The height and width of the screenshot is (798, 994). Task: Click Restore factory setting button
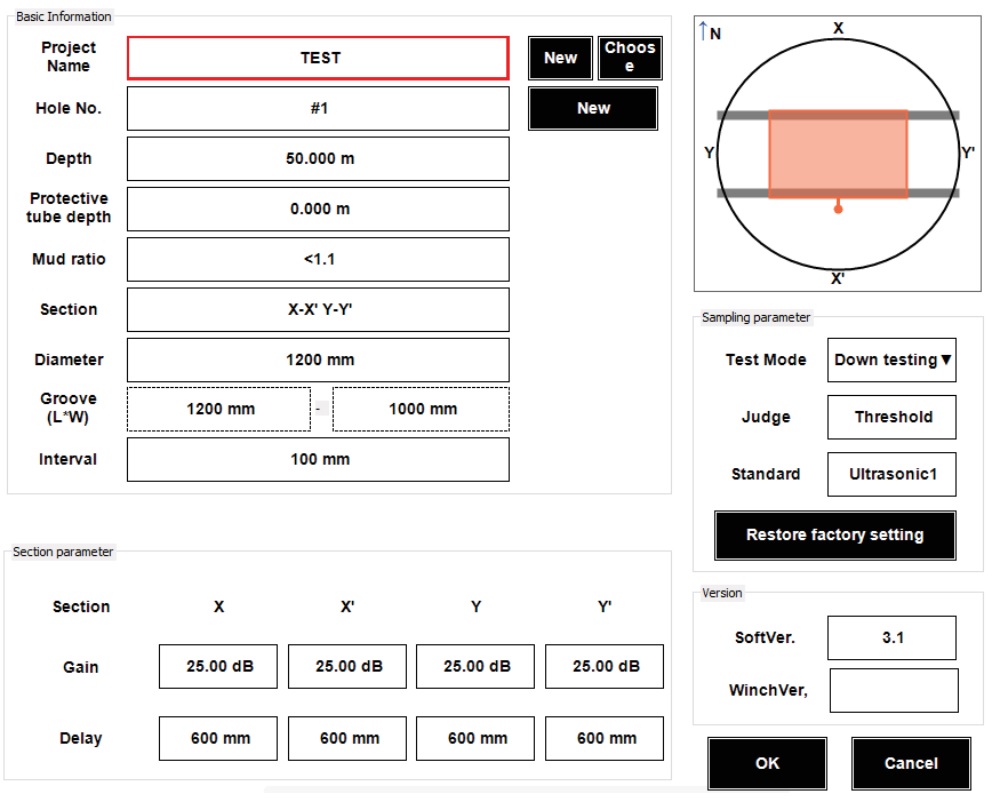pyautogui.click(x=837, y=536)
